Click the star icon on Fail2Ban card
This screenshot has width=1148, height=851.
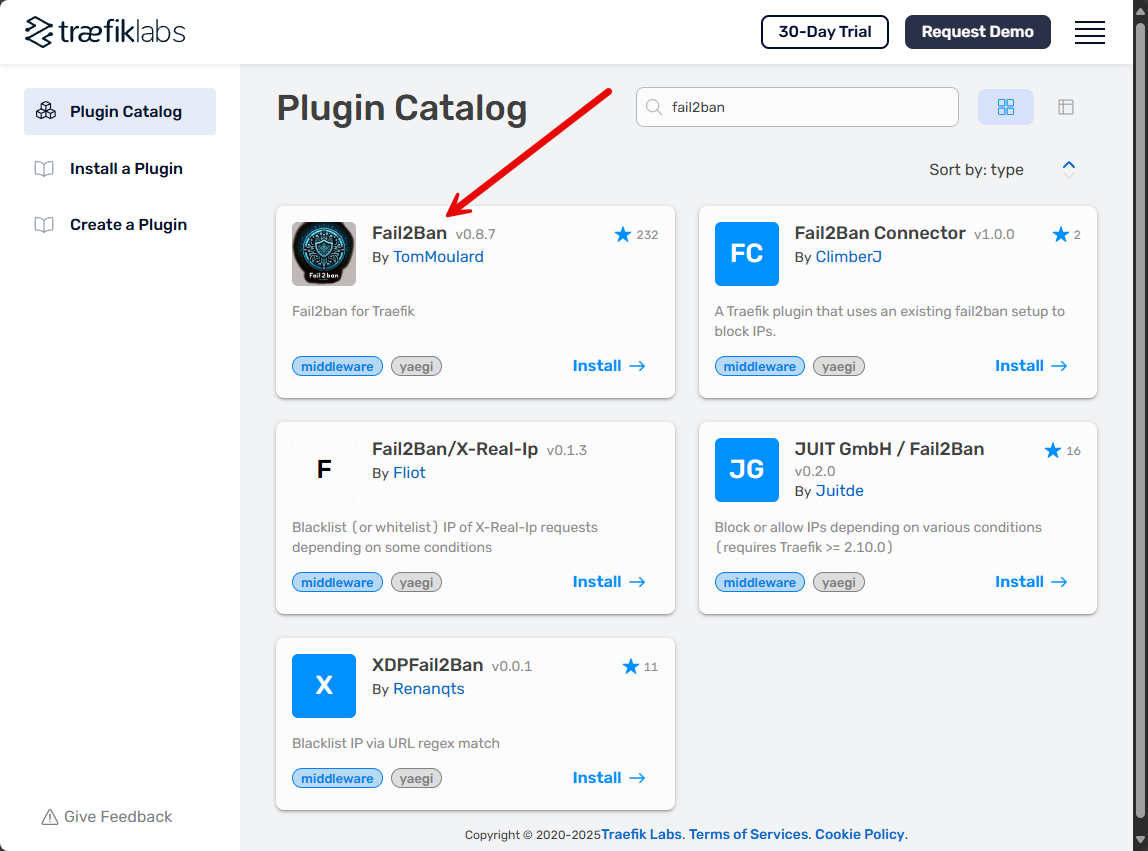point(623,235)
